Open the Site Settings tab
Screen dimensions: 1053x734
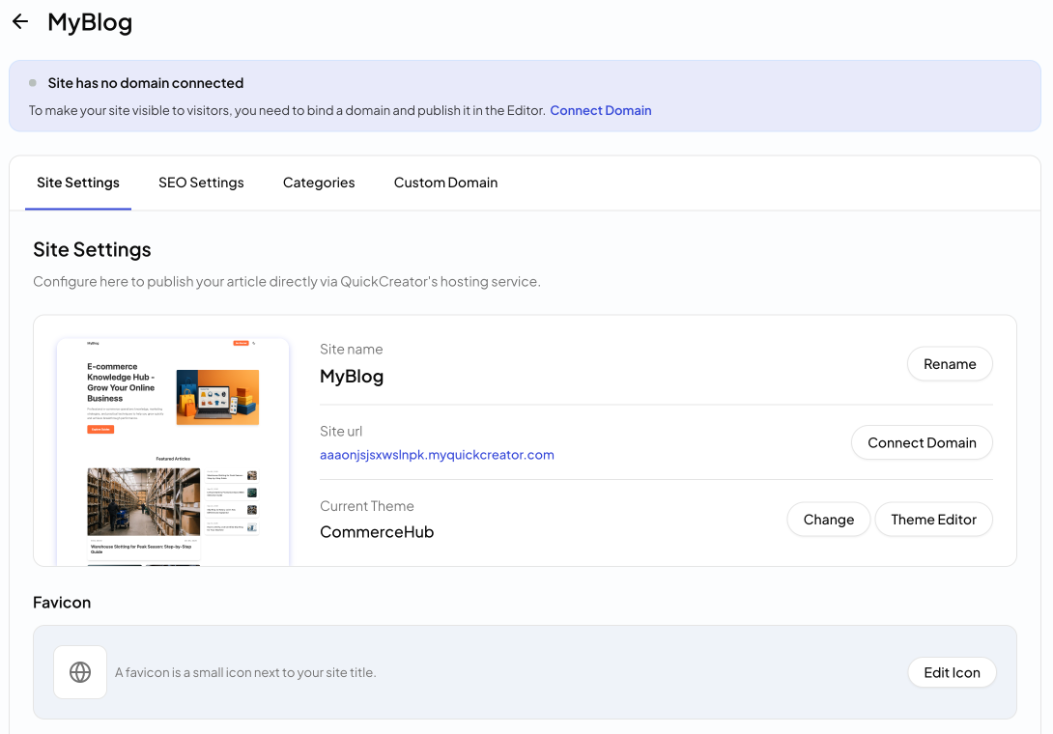[x=78, y=183]
